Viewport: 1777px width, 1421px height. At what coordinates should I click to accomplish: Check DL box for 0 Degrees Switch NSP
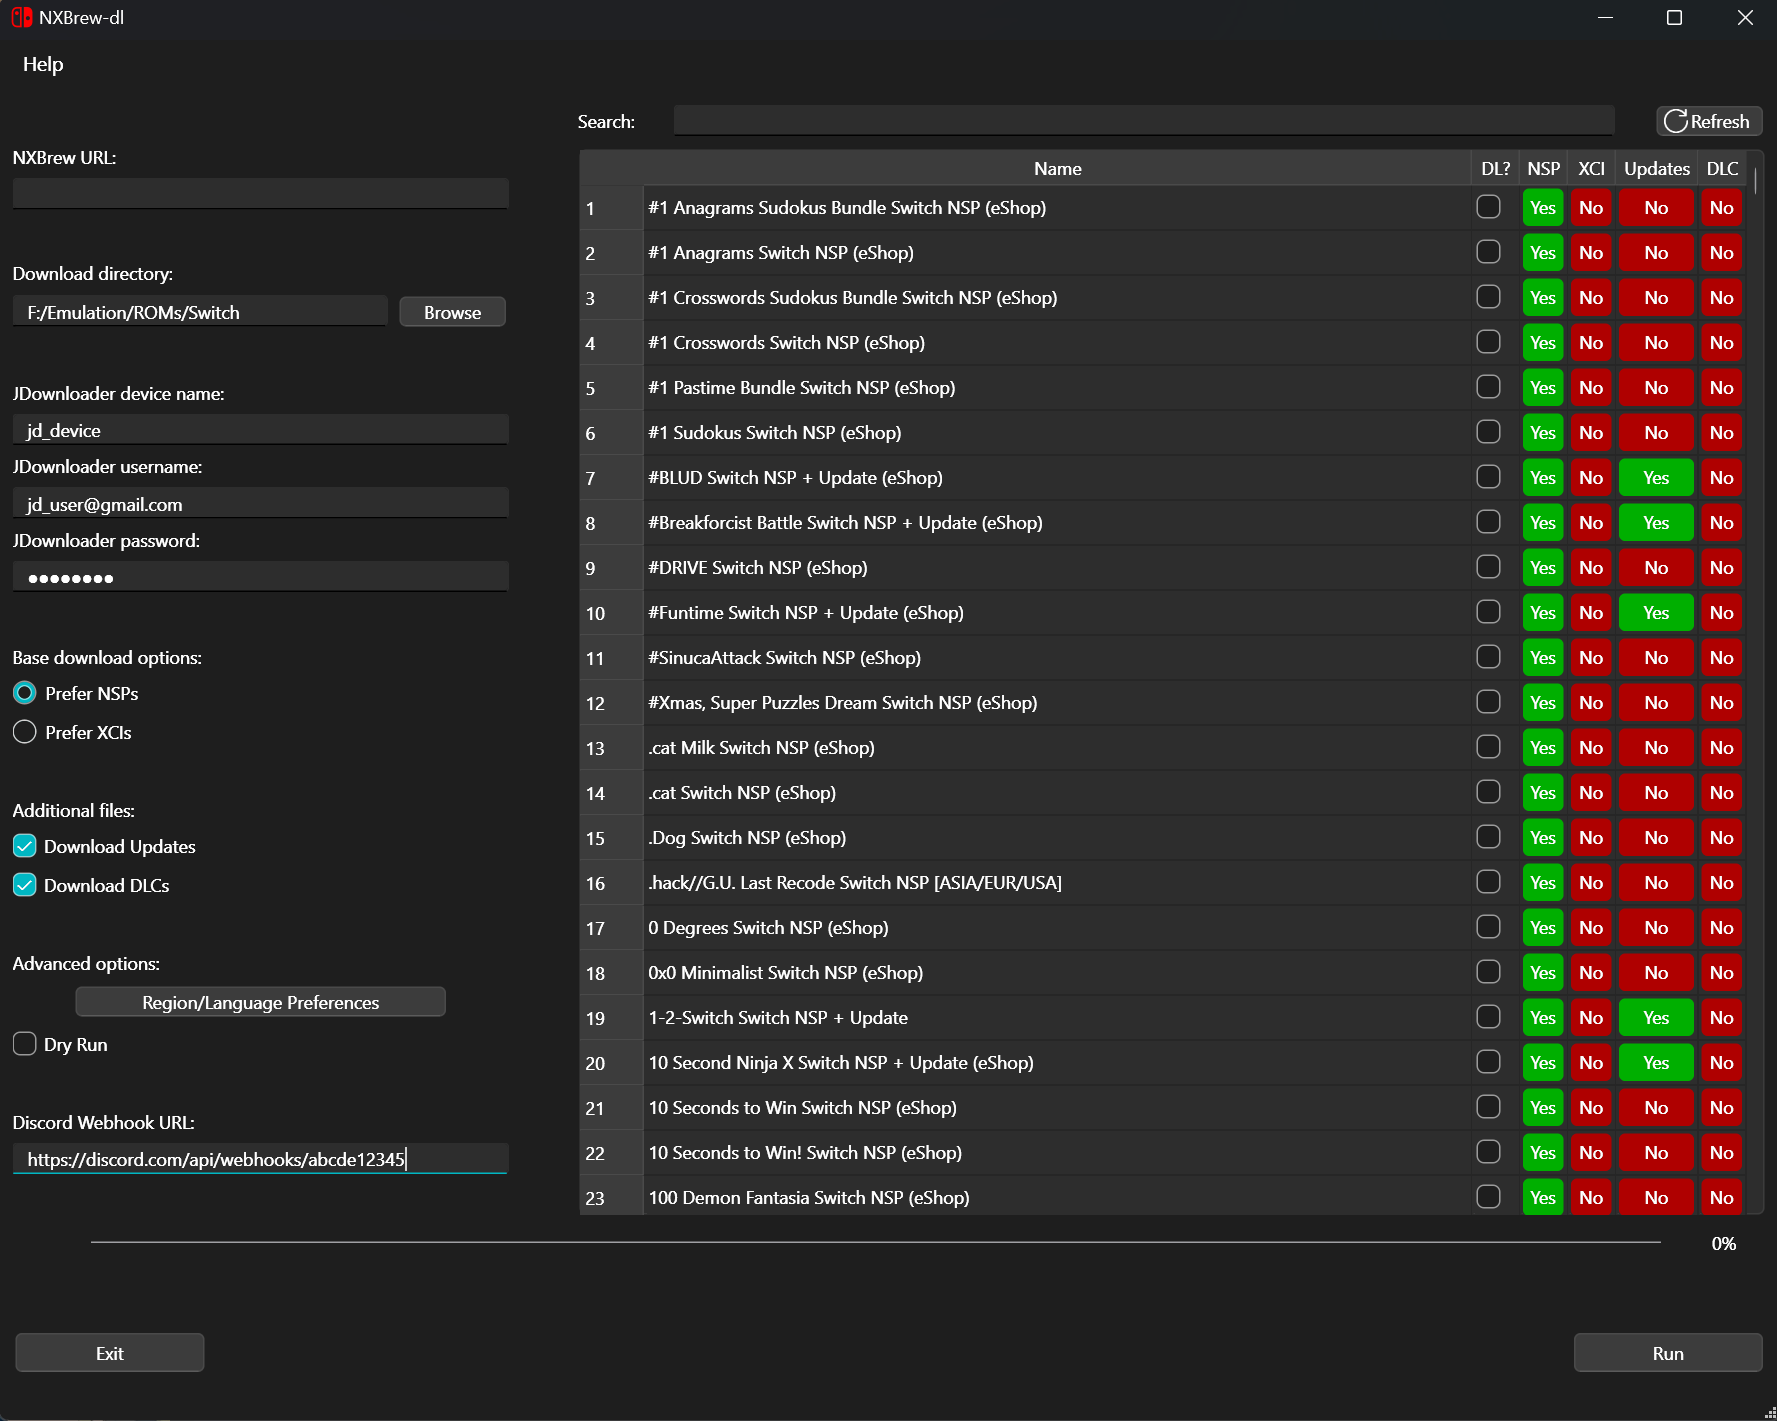coord(1488,927)
